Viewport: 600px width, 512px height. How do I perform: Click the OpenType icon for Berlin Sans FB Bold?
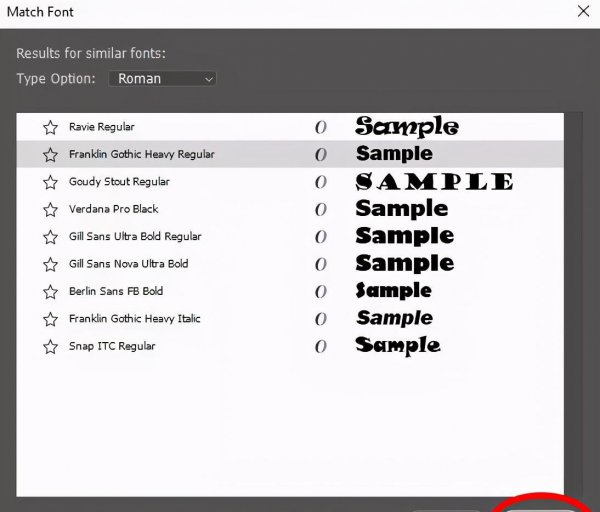[321, 292]
